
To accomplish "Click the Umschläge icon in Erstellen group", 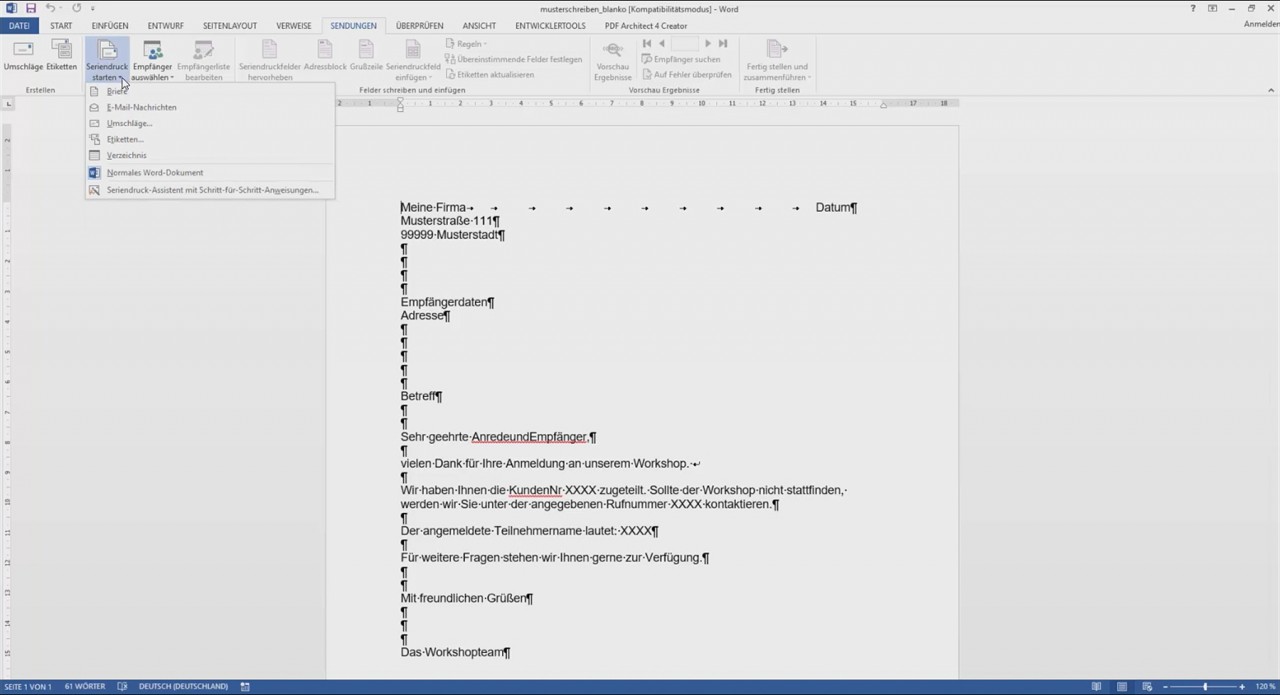I will 22,52.
